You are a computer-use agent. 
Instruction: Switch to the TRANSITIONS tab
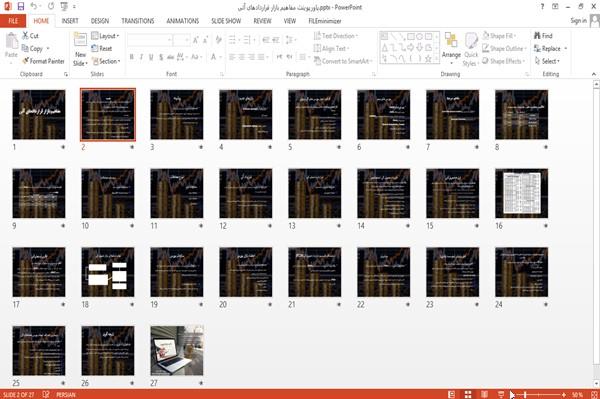(138, 21)
